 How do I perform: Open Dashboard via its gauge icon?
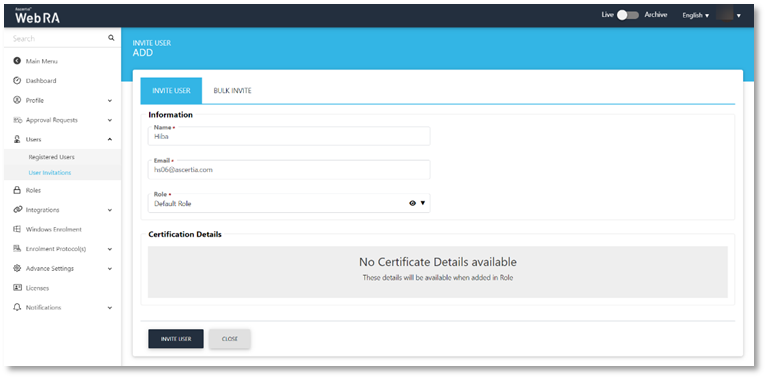coord(17,81)
